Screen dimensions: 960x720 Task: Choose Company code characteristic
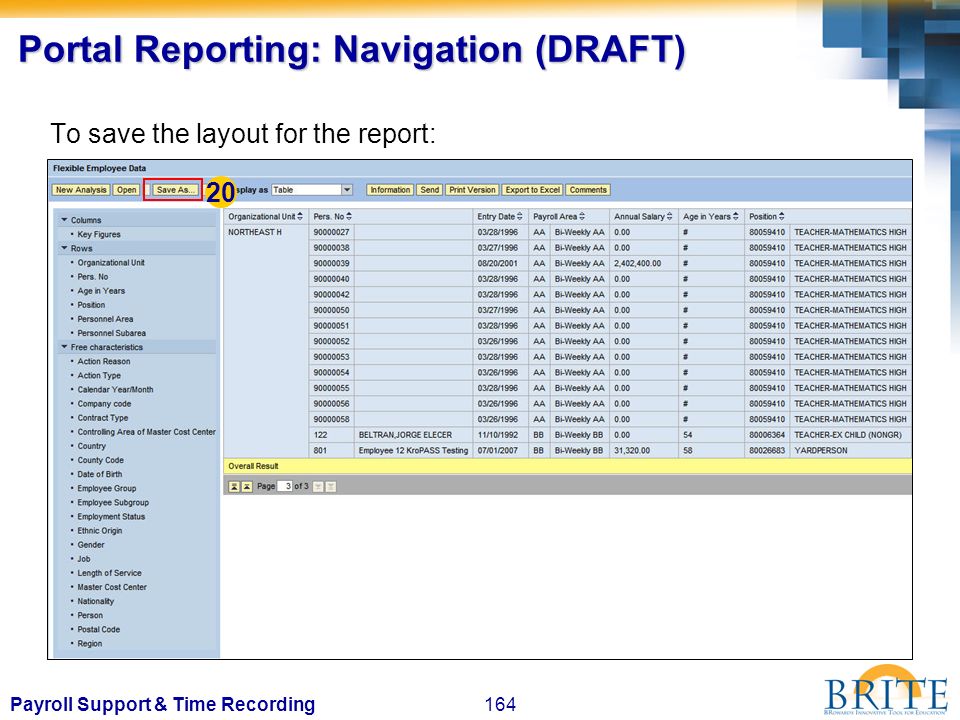point(104,403)
